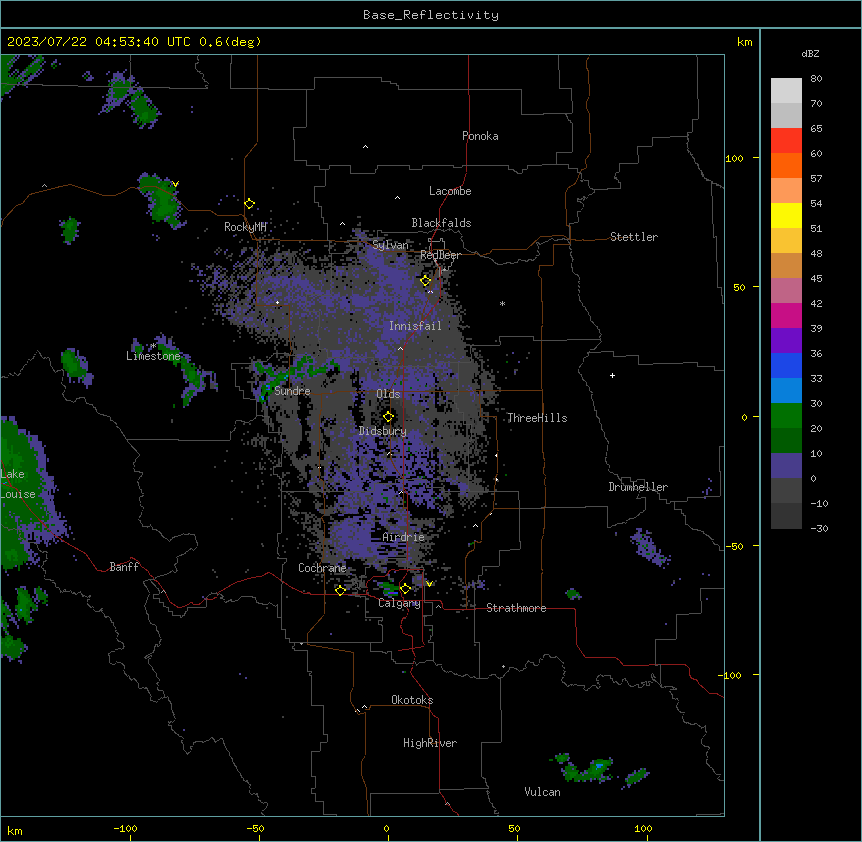Click the Drumheller label
Viewport: 862px width, 842px height.
(x=638, y=487)
